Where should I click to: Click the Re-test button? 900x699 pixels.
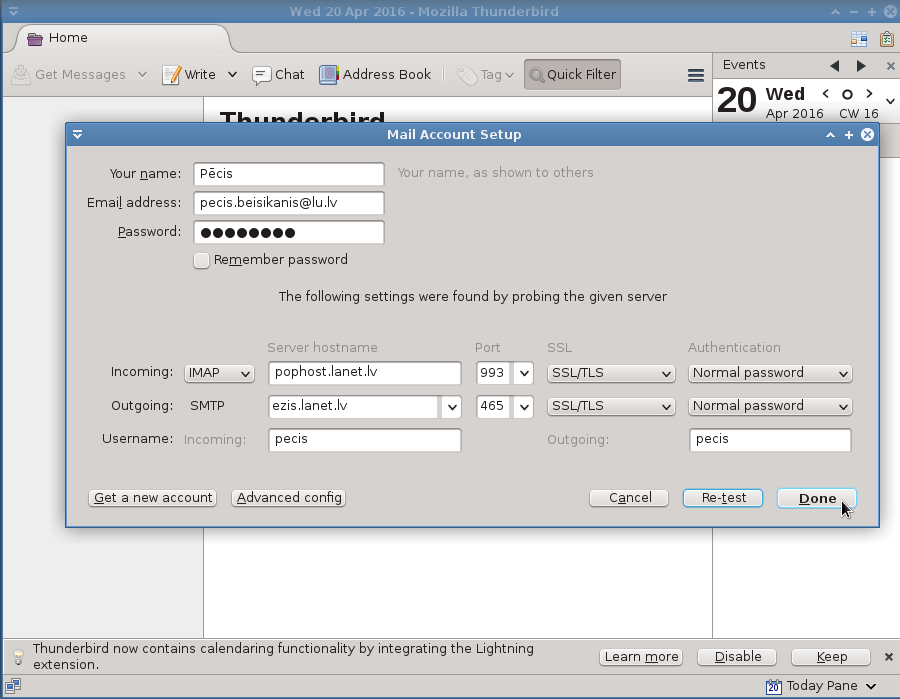(723, 498)
